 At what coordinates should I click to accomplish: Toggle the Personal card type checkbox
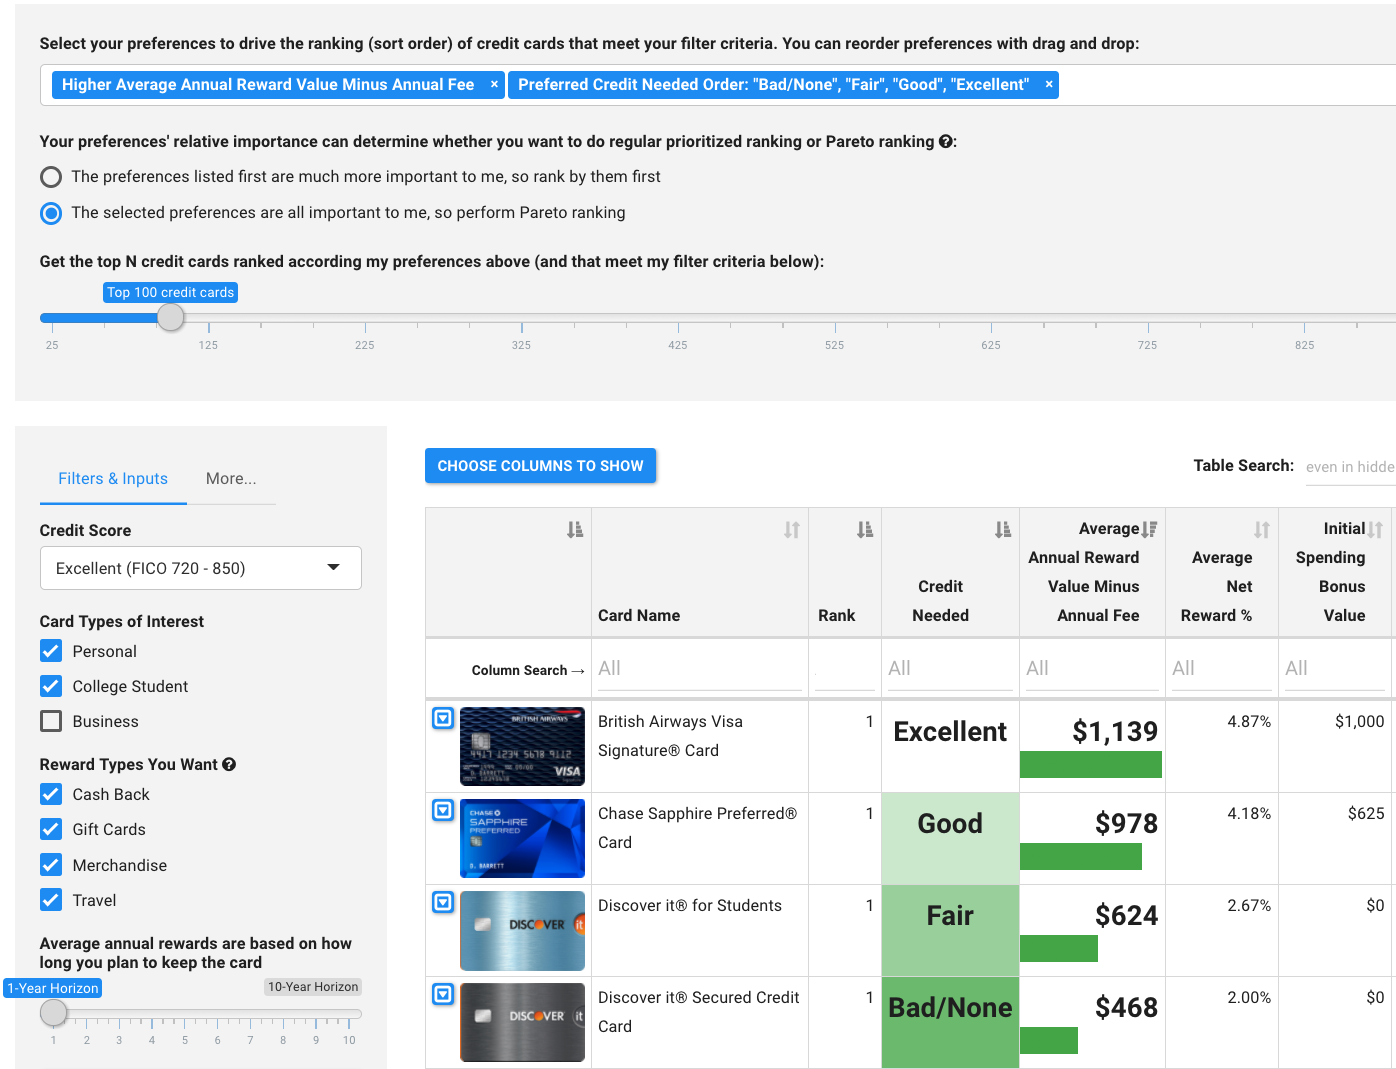51,651
